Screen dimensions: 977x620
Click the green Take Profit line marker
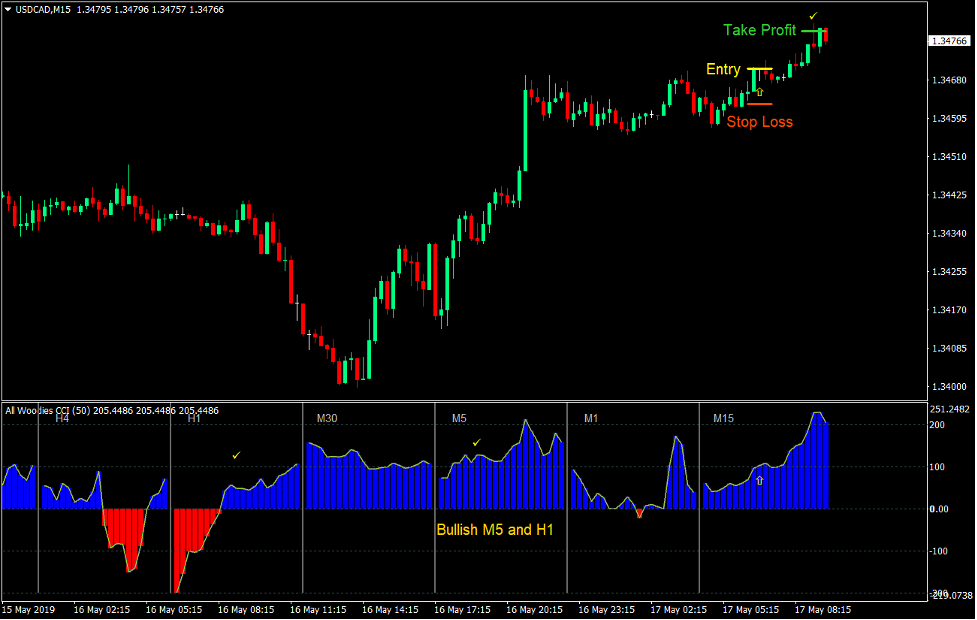pos(811,31)
